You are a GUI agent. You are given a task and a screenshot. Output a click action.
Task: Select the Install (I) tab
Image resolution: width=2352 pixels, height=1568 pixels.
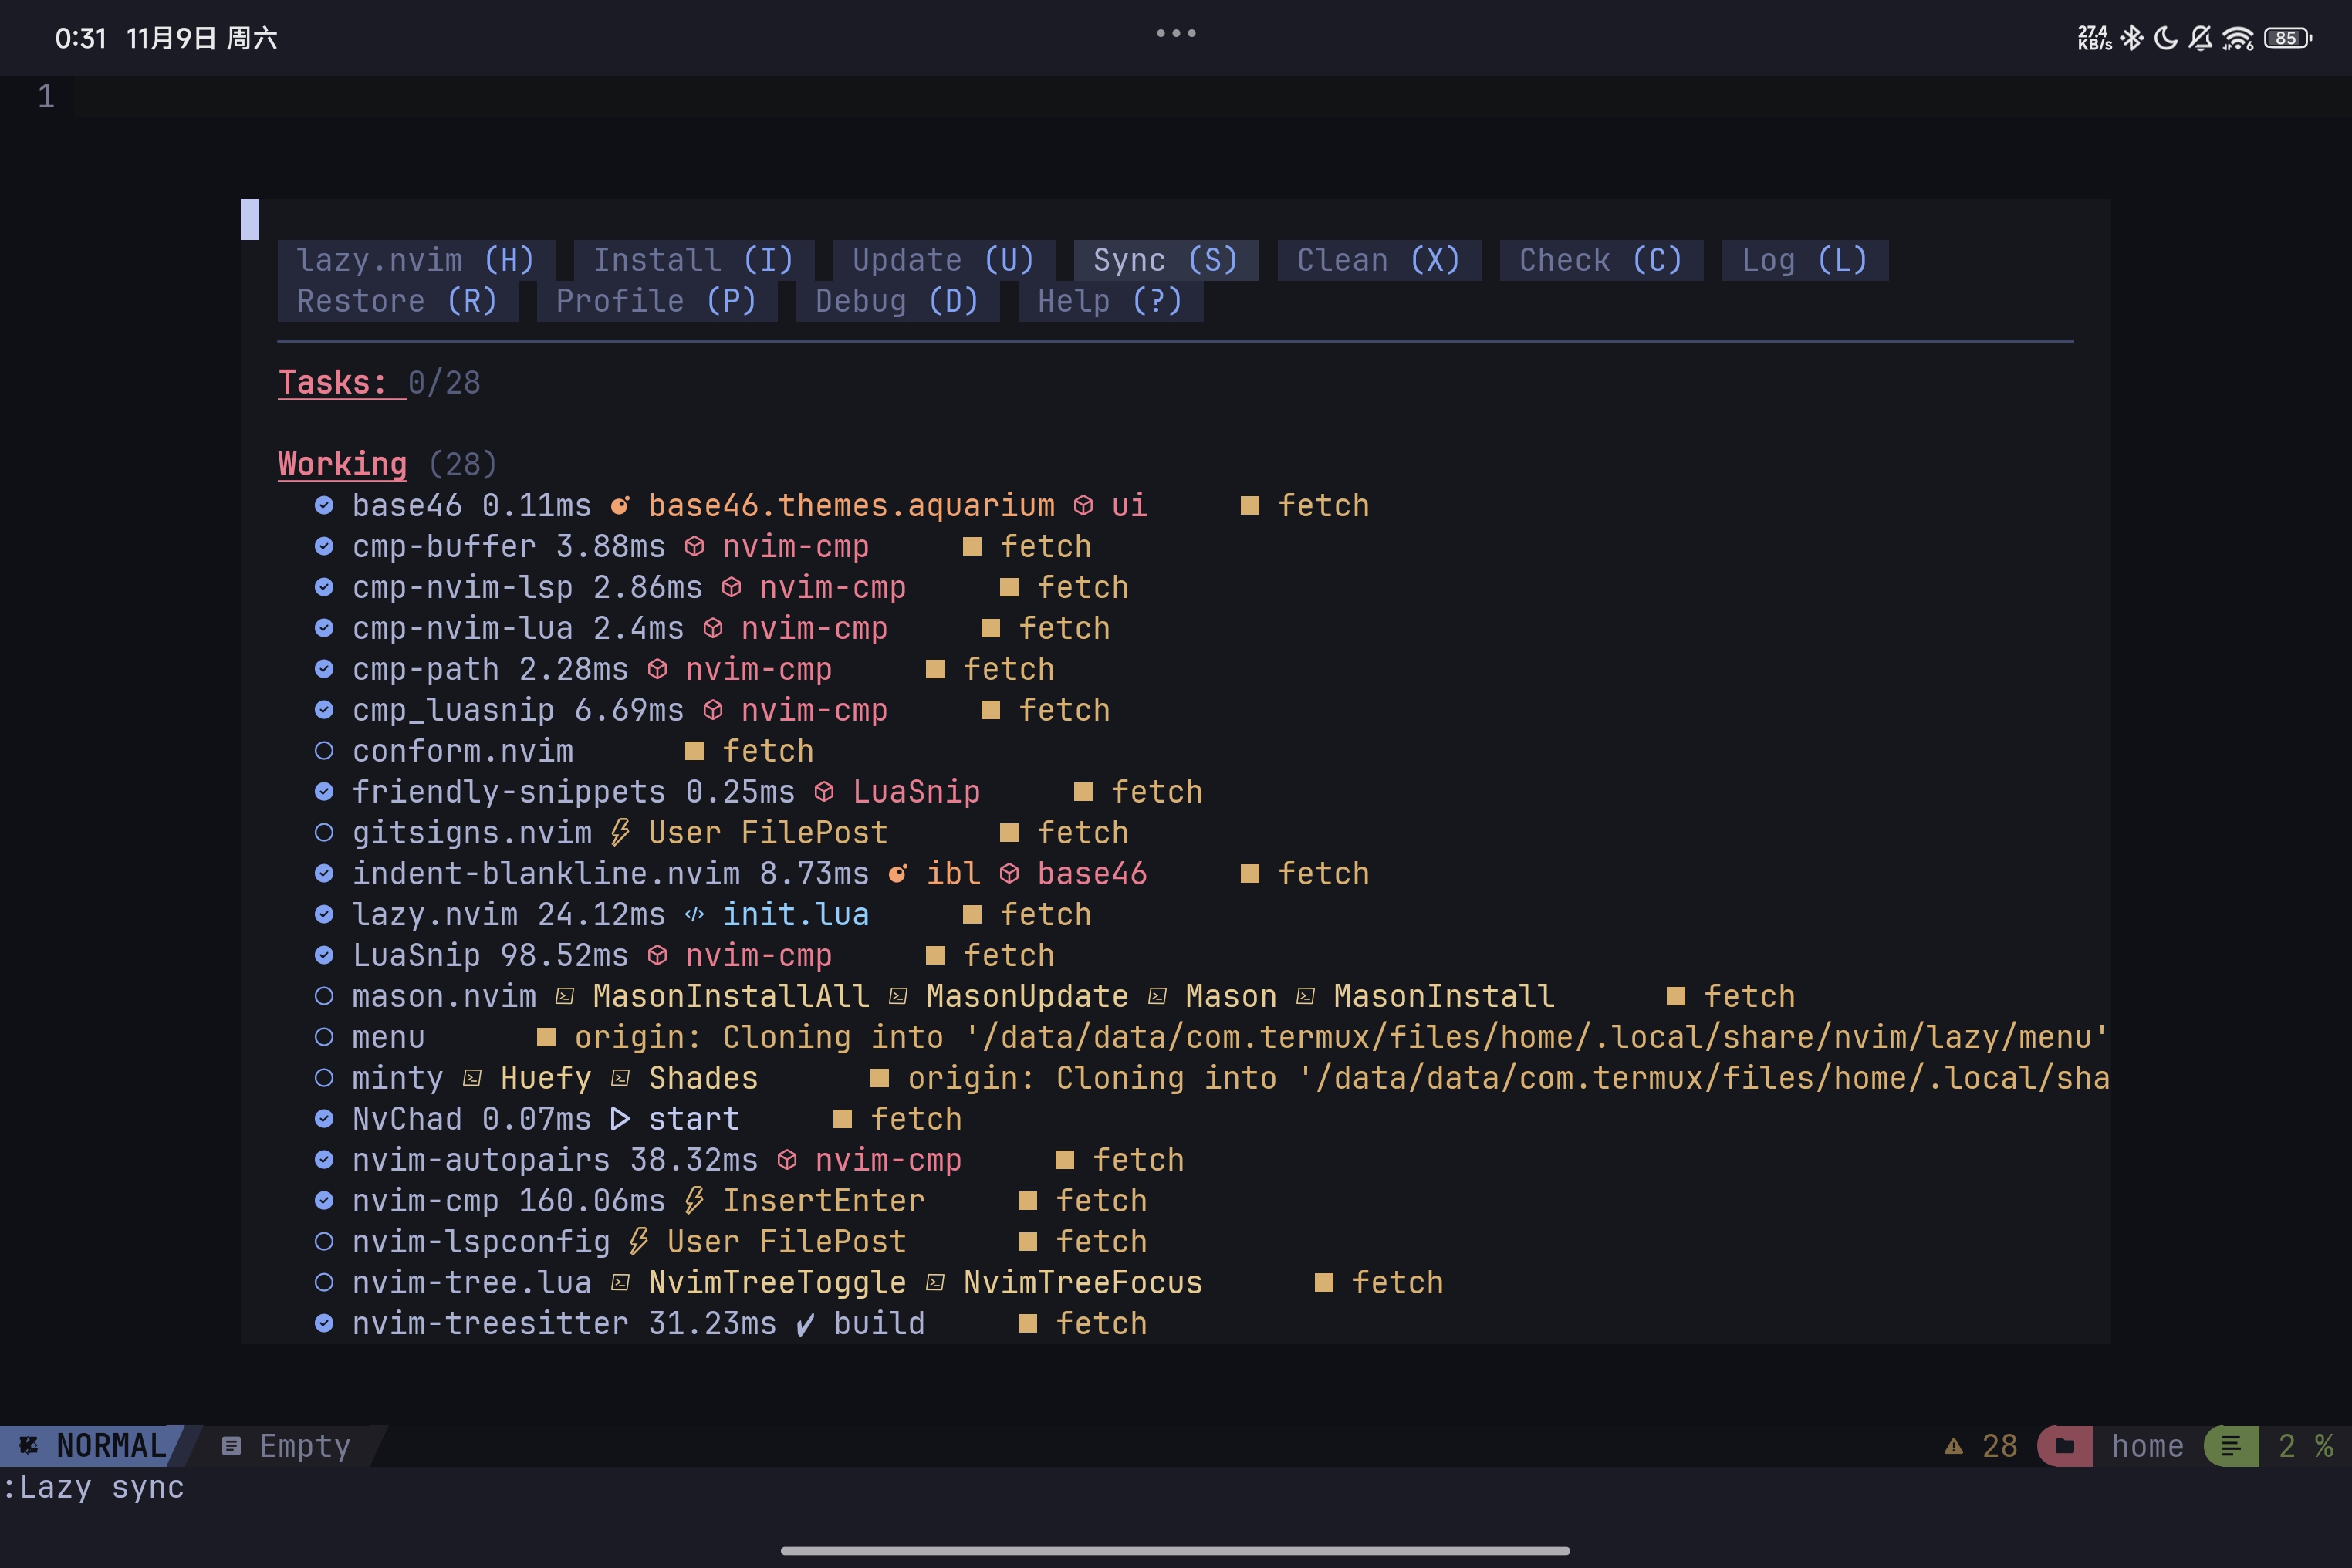694,260
